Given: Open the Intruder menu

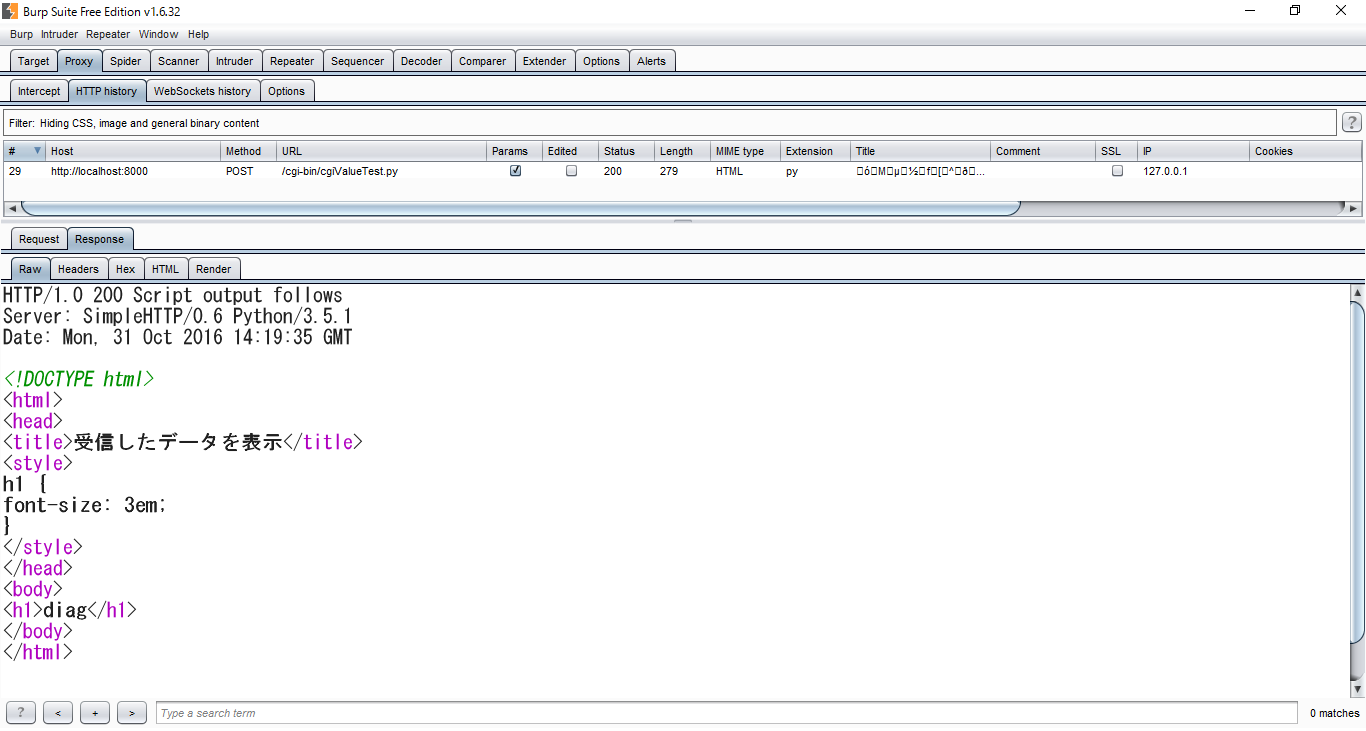Looking at the screenshot, I should tap(59, 34).
